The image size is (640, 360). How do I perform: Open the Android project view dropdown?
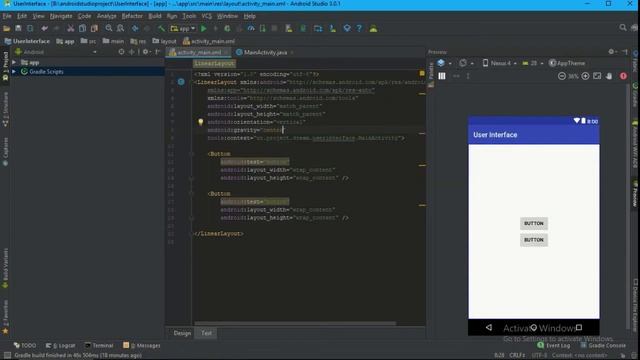(x=56, y=52)
